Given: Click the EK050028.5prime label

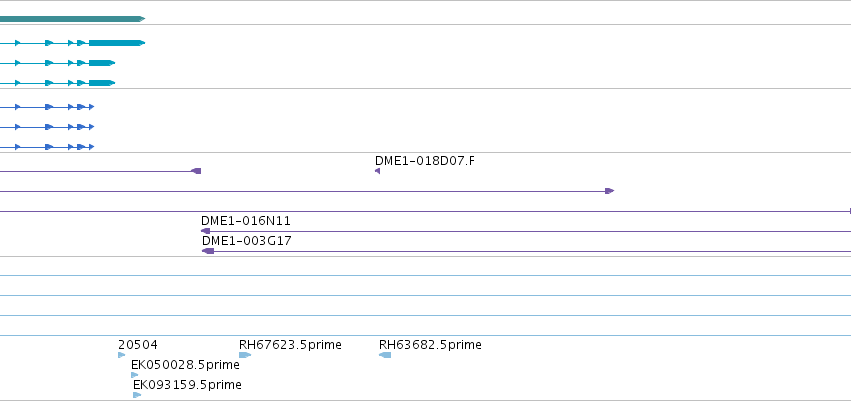Looking at the screenshot, I should pos(185,365).
